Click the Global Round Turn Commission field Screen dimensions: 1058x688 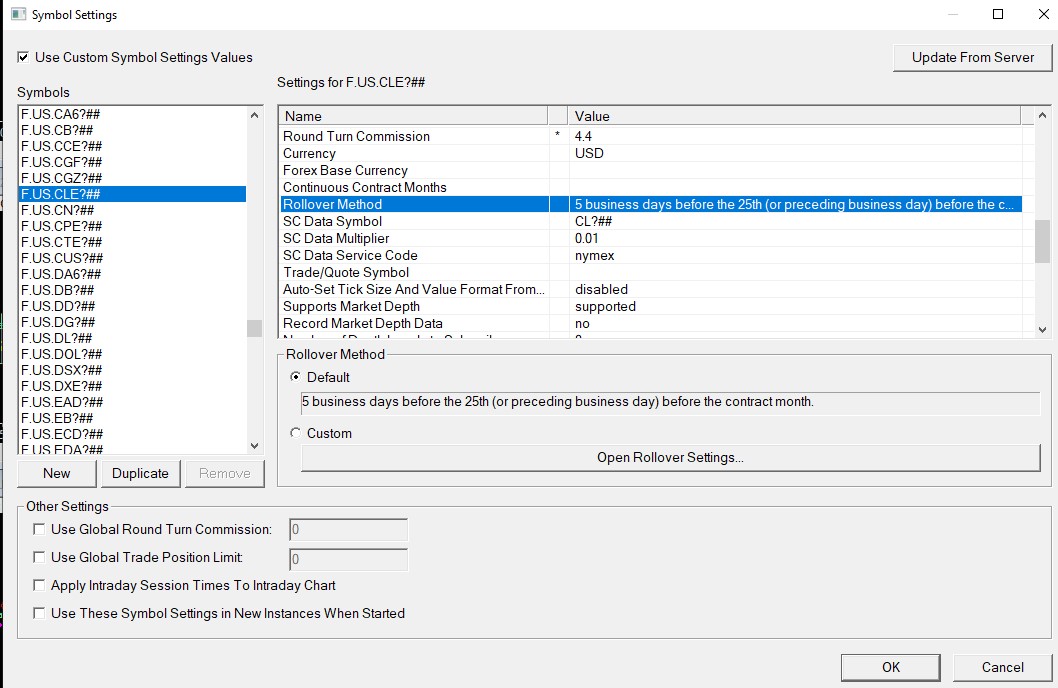click(x=348, y=529)
